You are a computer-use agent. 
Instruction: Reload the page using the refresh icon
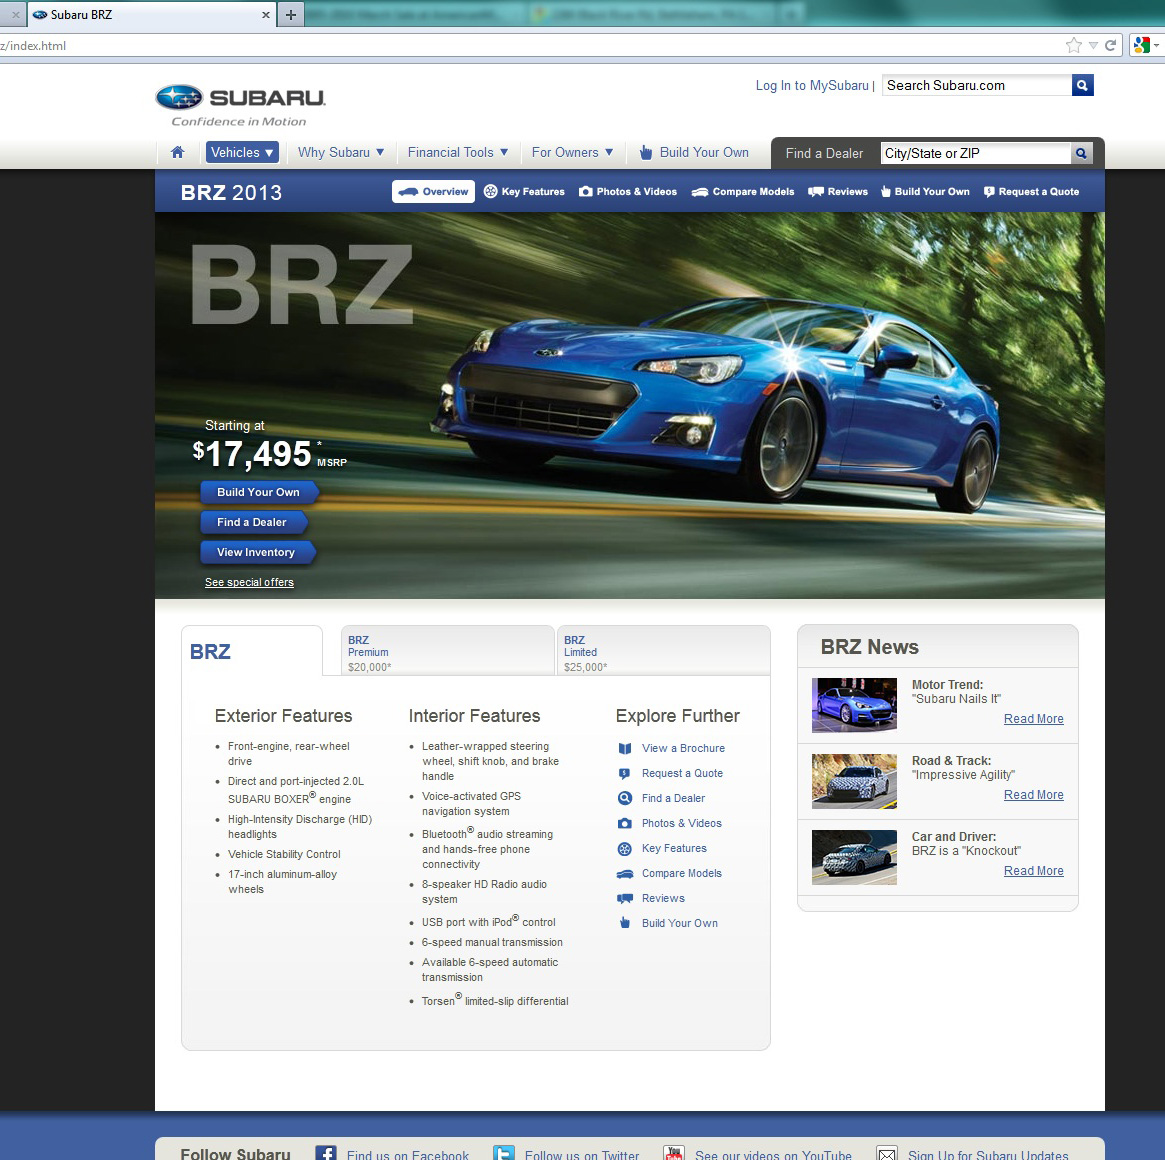[x=1111, y=45]
